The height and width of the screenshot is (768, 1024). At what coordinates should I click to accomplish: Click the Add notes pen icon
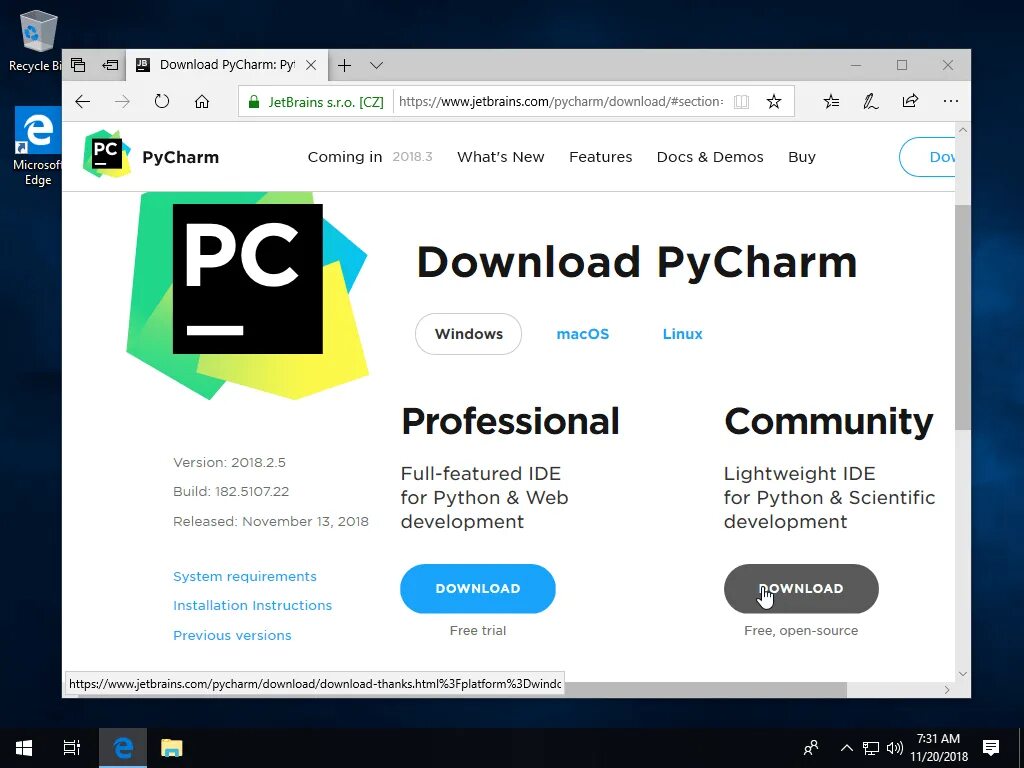point(871,101)
